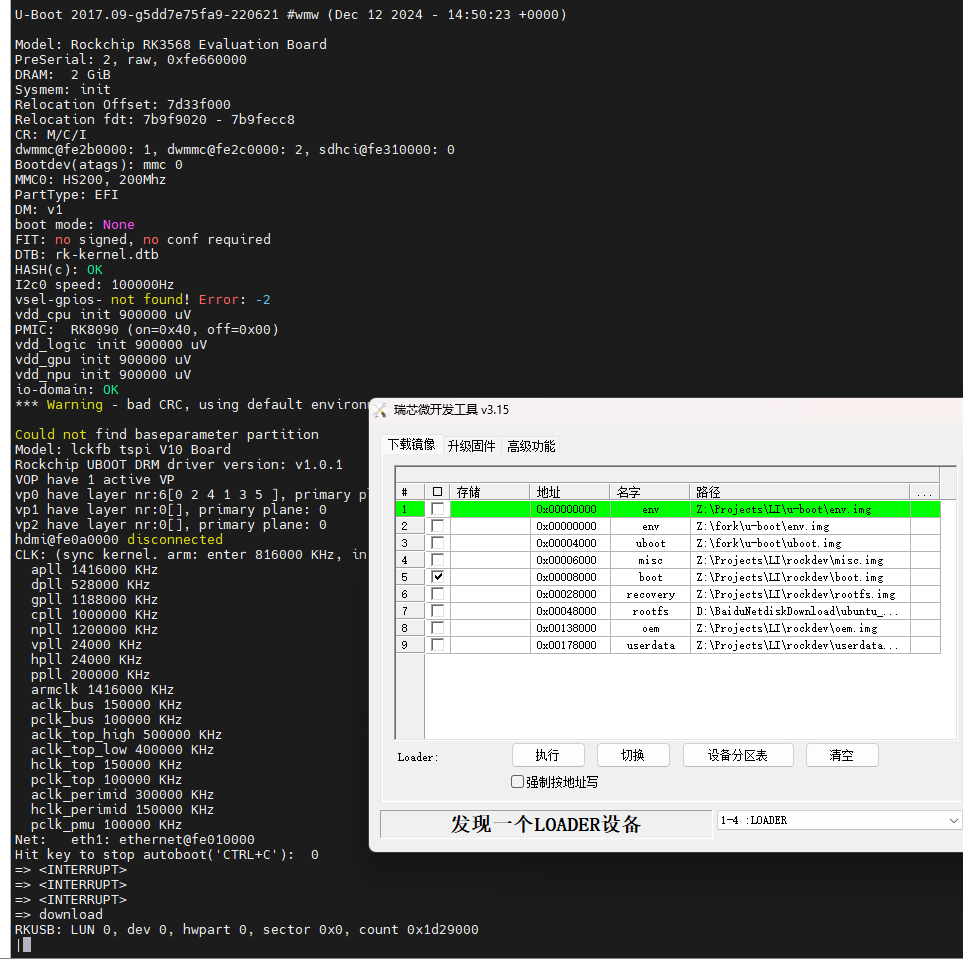Click the U-Boot version line in terminal

point(290,15)
